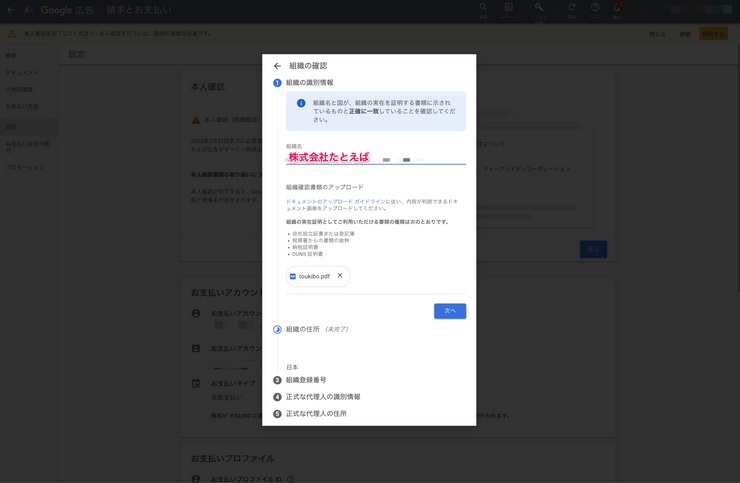Click the yellow 開始する banner button
The width and height of the screenshot is (740, 483).
pyautogui.click(x=713, y=34)
